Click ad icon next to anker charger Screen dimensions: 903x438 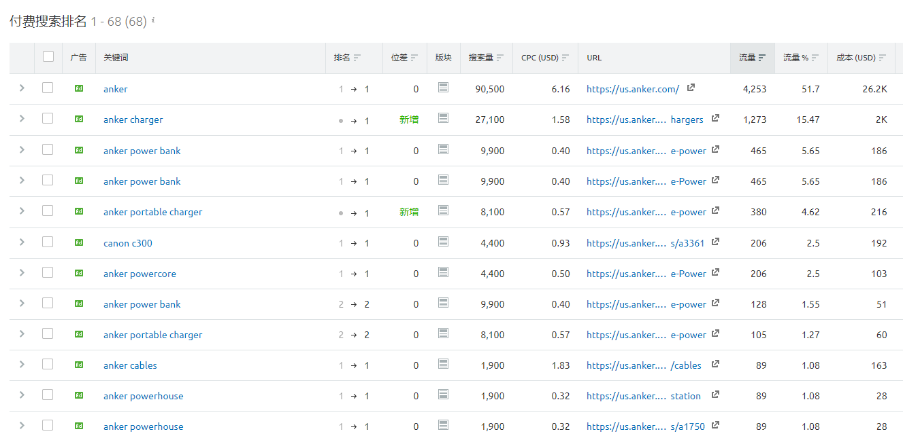point(79,120)
